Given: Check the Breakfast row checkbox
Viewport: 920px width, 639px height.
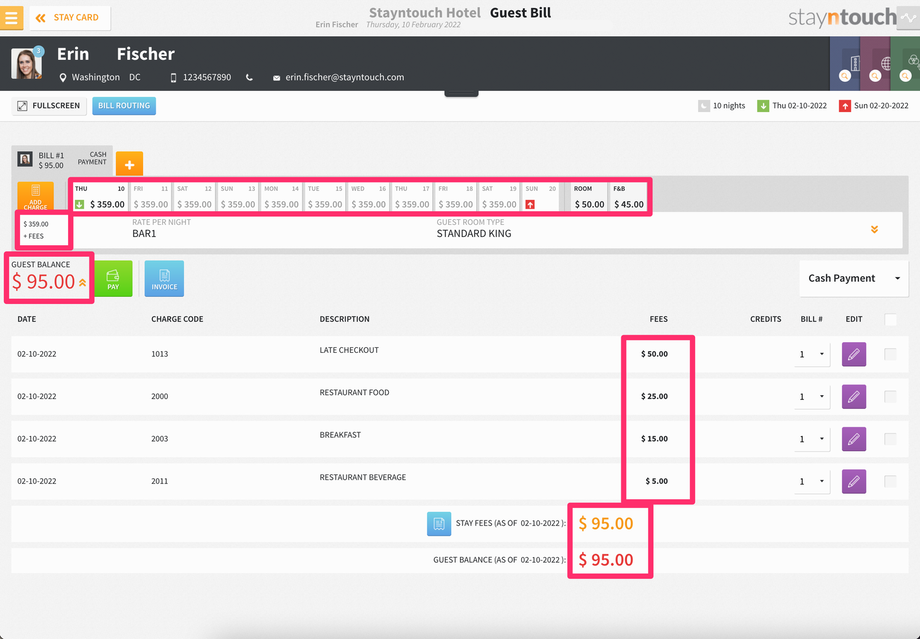Looking at the screenshot, I should pyautogui.click(x=890, y=439).
